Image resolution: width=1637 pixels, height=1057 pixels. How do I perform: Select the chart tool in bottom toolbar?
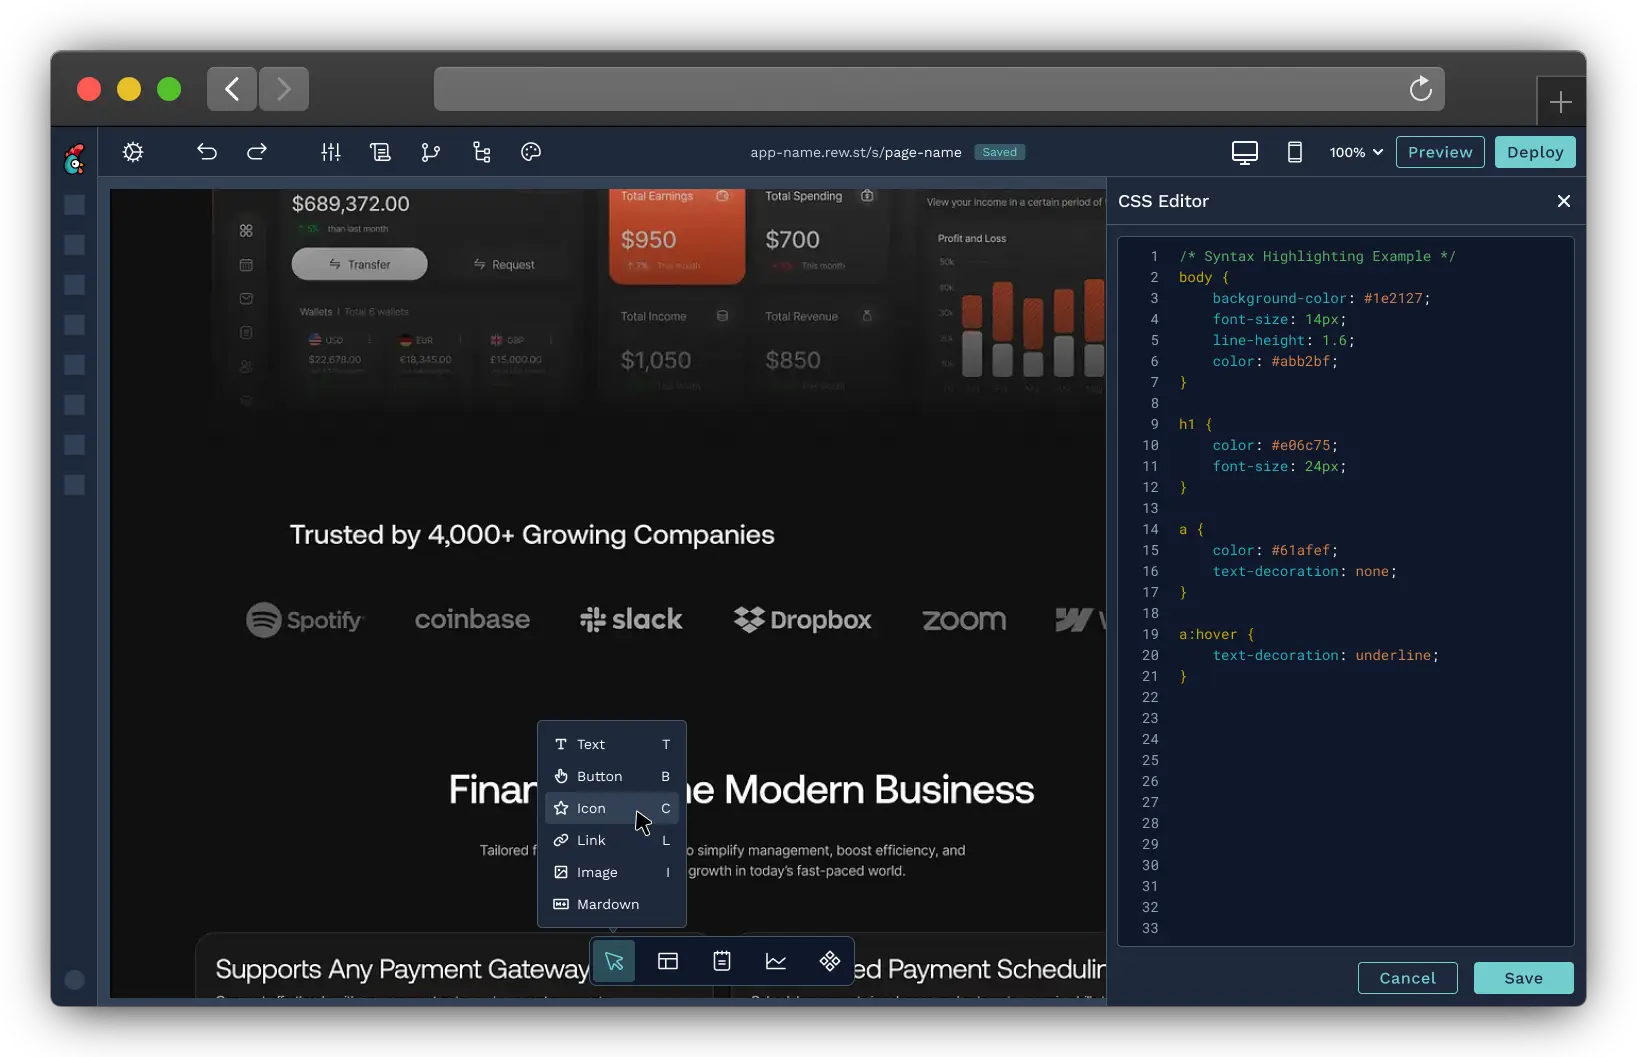pos(776,961)
